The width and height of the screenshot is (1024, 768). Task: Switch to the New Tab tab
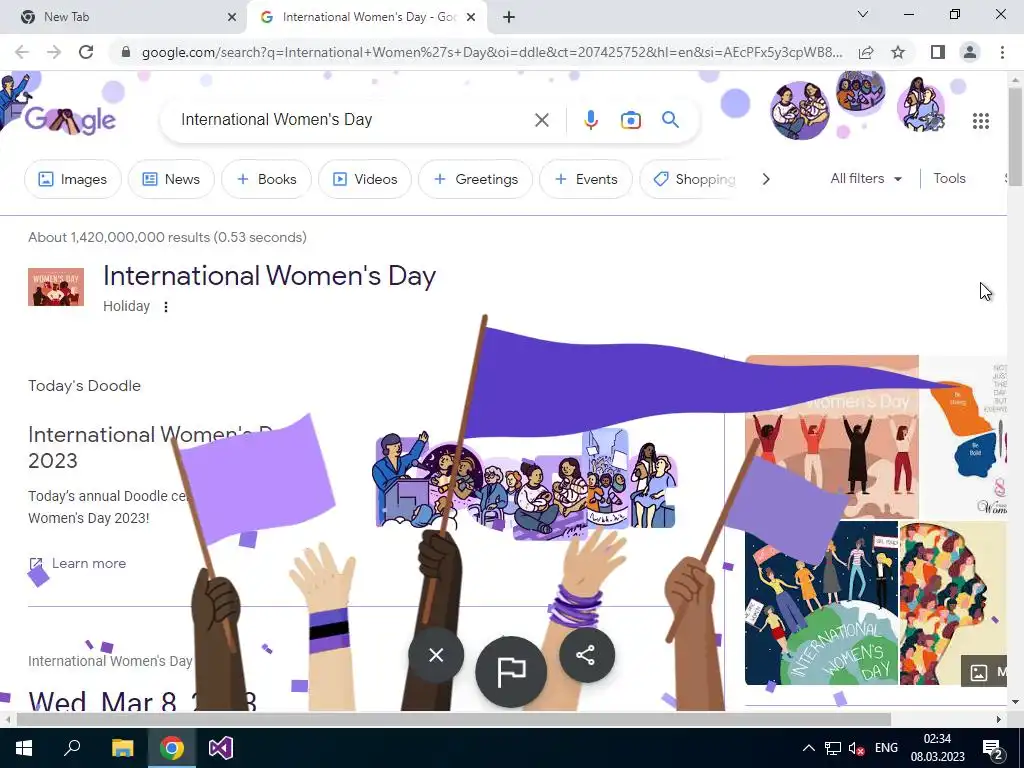[123, 18]
